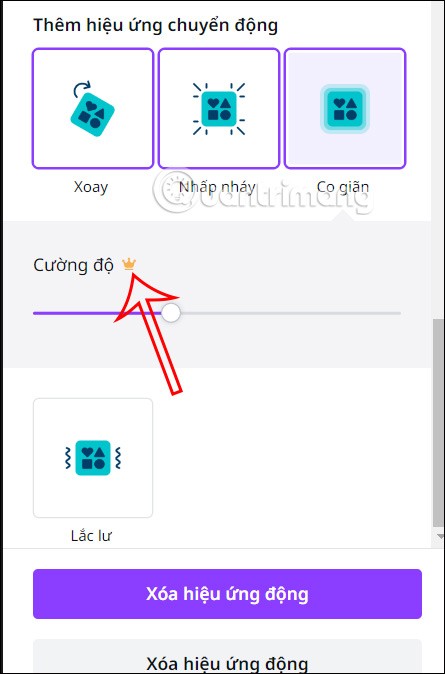Click the Thêm hiệu ứng chuyển động heading
Image resolution: width=445 pixels, height=674 pixels.
(x=156, y=25)
